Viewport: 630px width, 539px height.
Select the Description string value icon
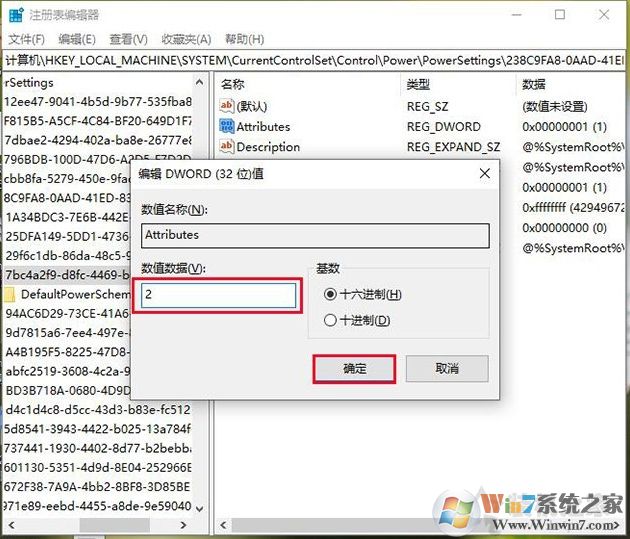click(226, 146)
